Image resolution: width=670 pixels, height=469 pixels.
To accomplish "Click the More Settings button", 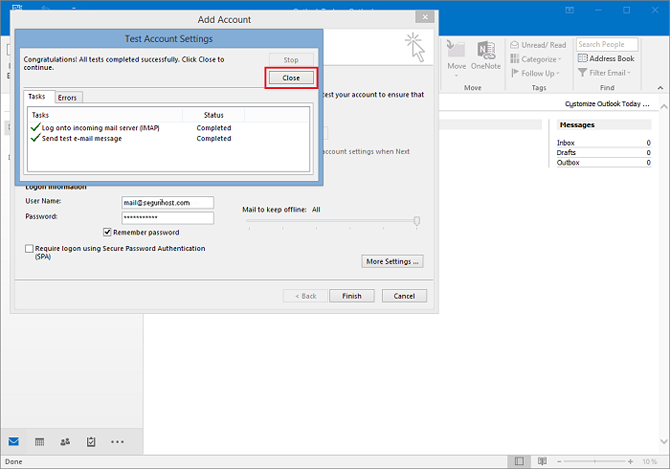I will click(393, 261).
